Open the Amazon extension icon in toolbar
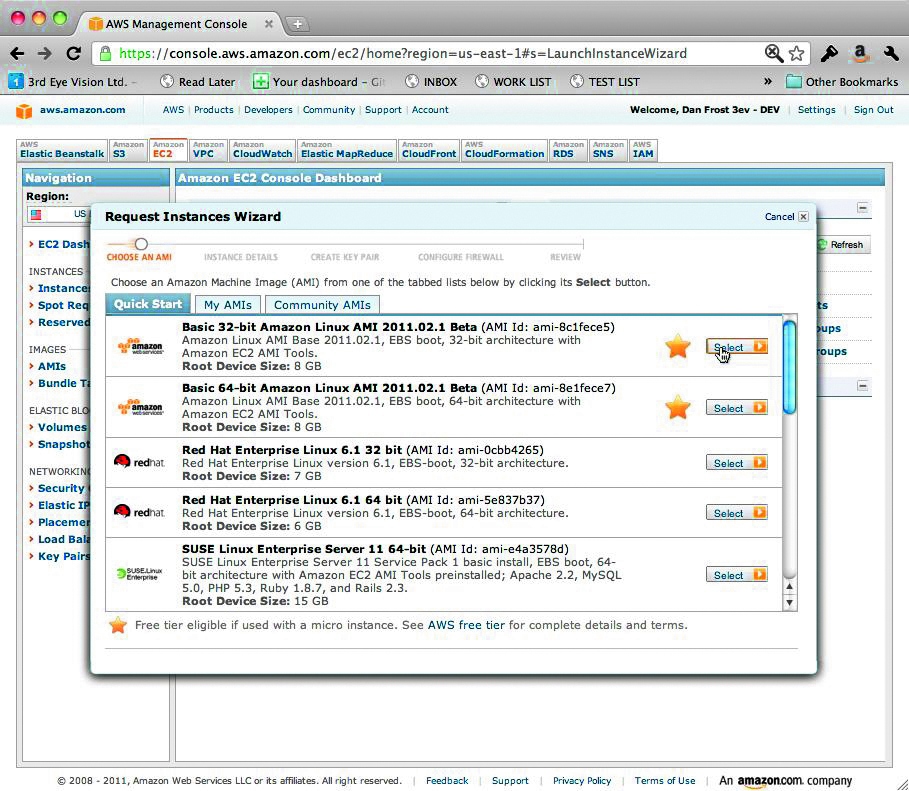Viewport: 909px width, 791px height. 860,53
